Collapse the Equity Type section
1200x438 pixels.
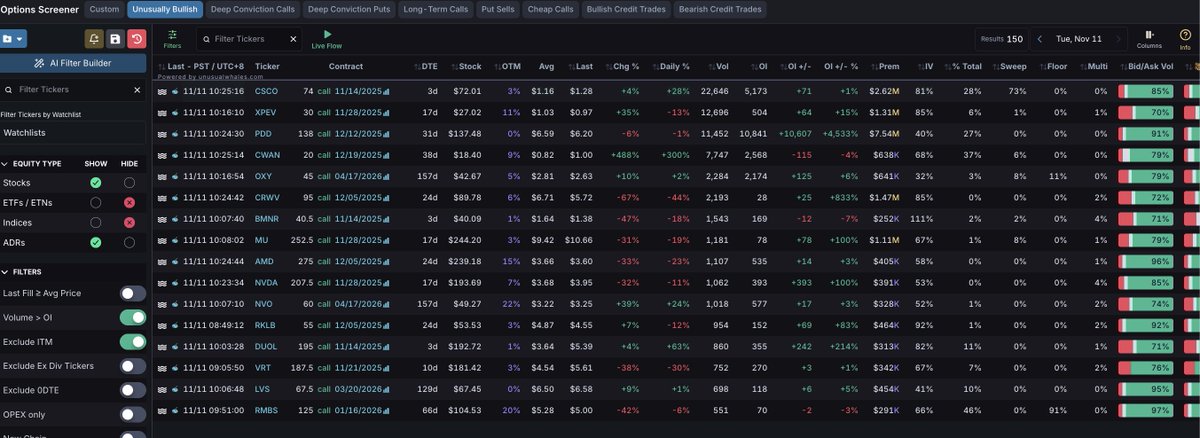6,163
